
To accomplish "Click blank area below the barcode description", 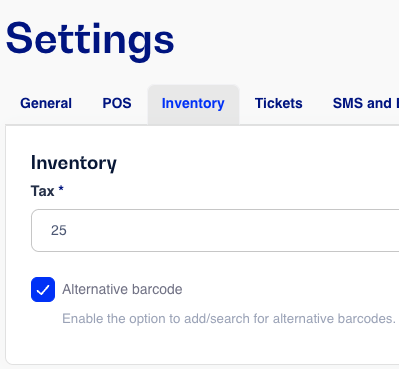I will [200, 345].
